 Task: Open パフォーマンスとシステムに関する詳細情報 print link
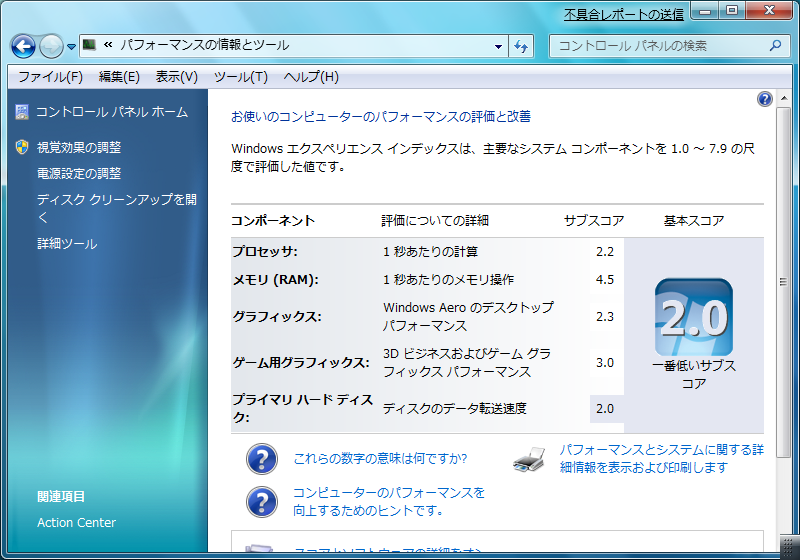(662, 459)
